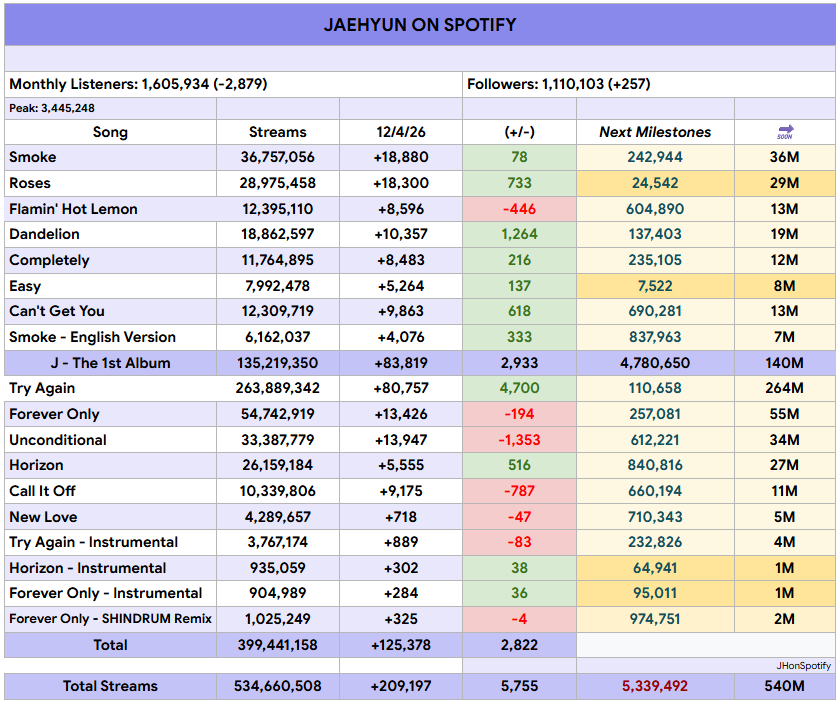Click the red '-446' change value
This screenshot has height=704, width=840.
pos(519,209)
